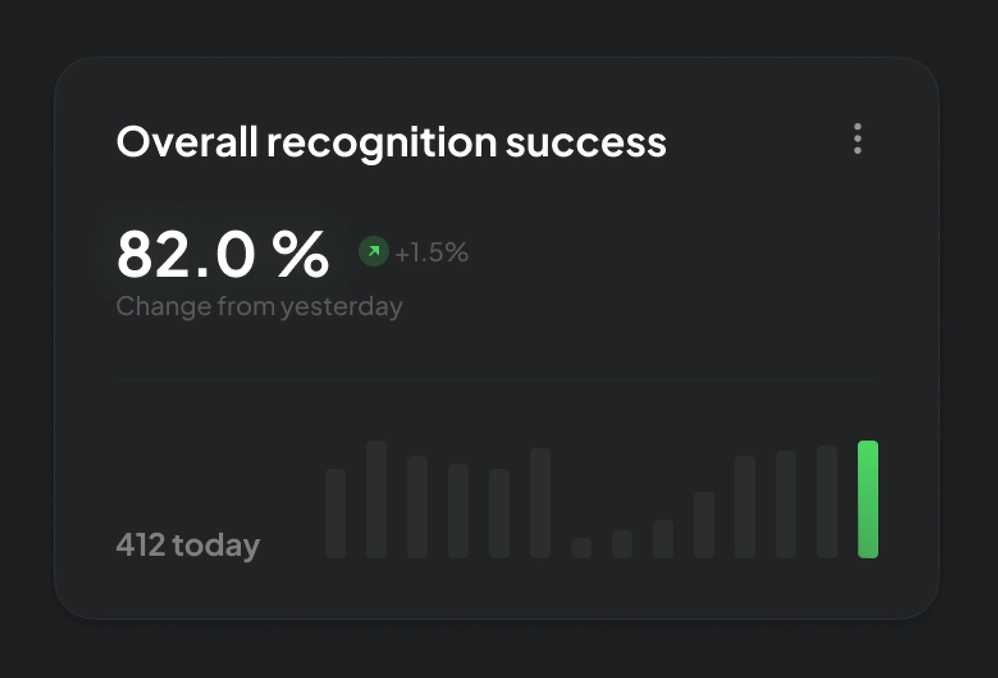Screen dimensions: 998x678
Task: Click the first bar on the chart's left
Action: coord(335,513)
